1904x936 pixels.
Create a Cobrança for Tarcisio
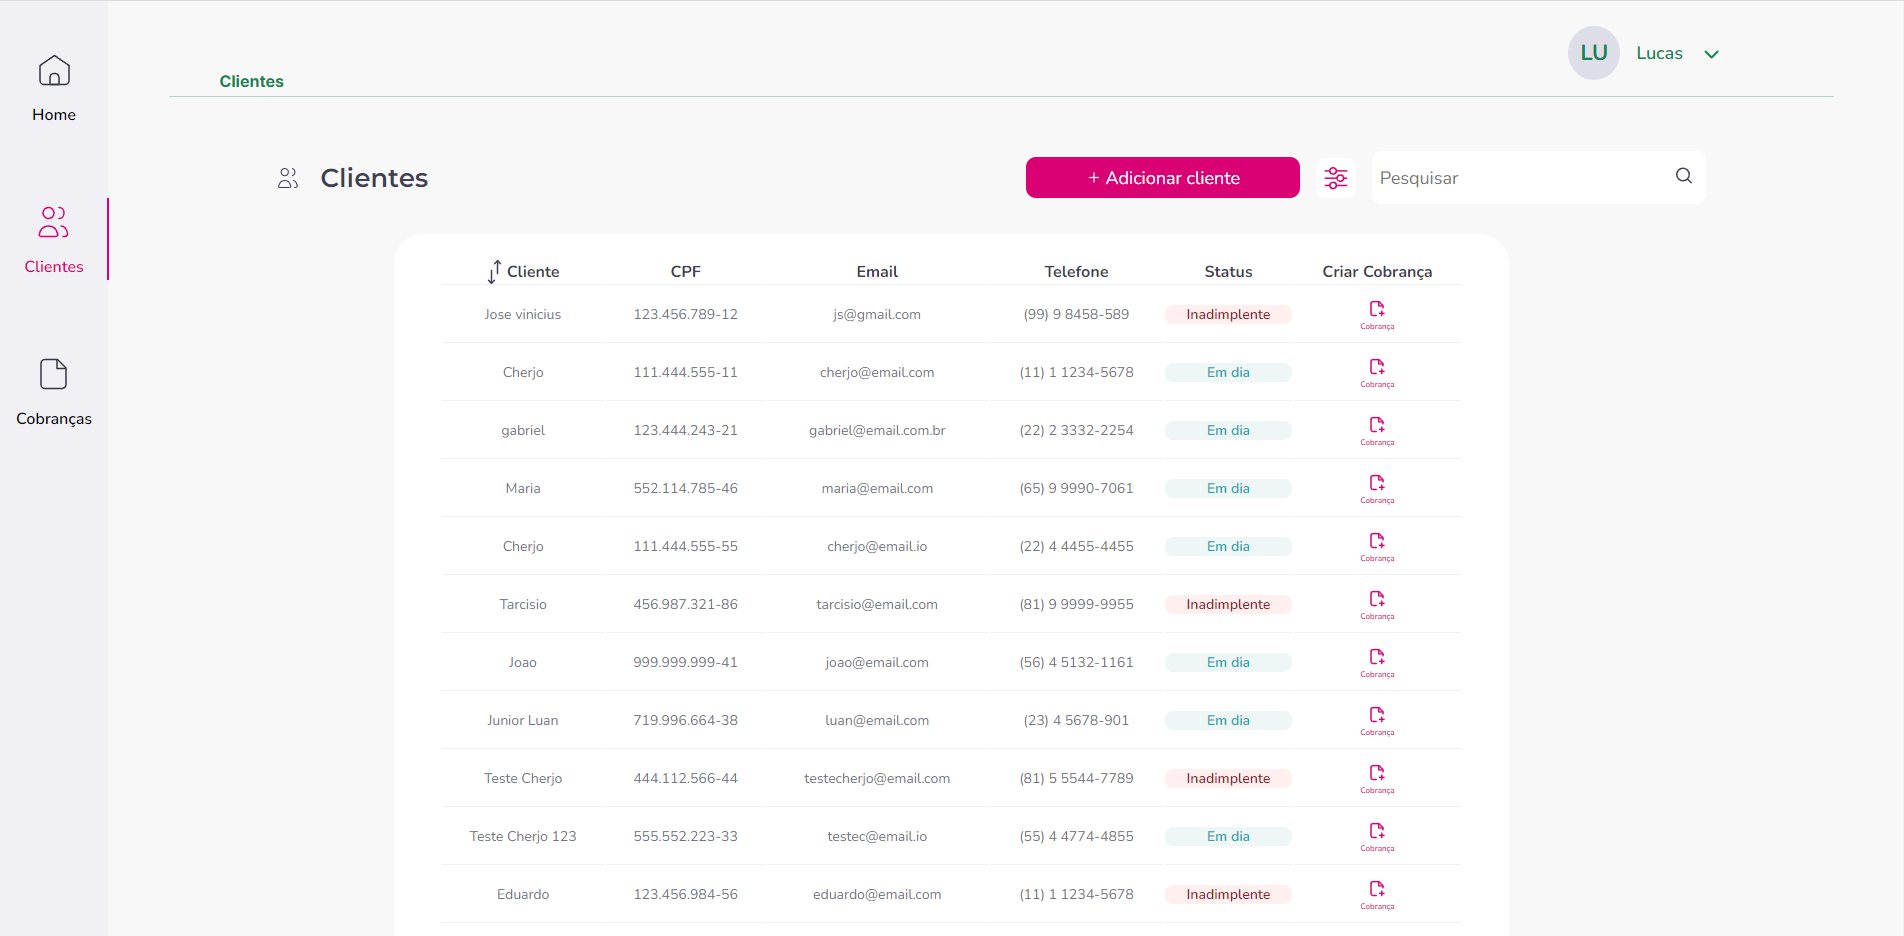1377,603
